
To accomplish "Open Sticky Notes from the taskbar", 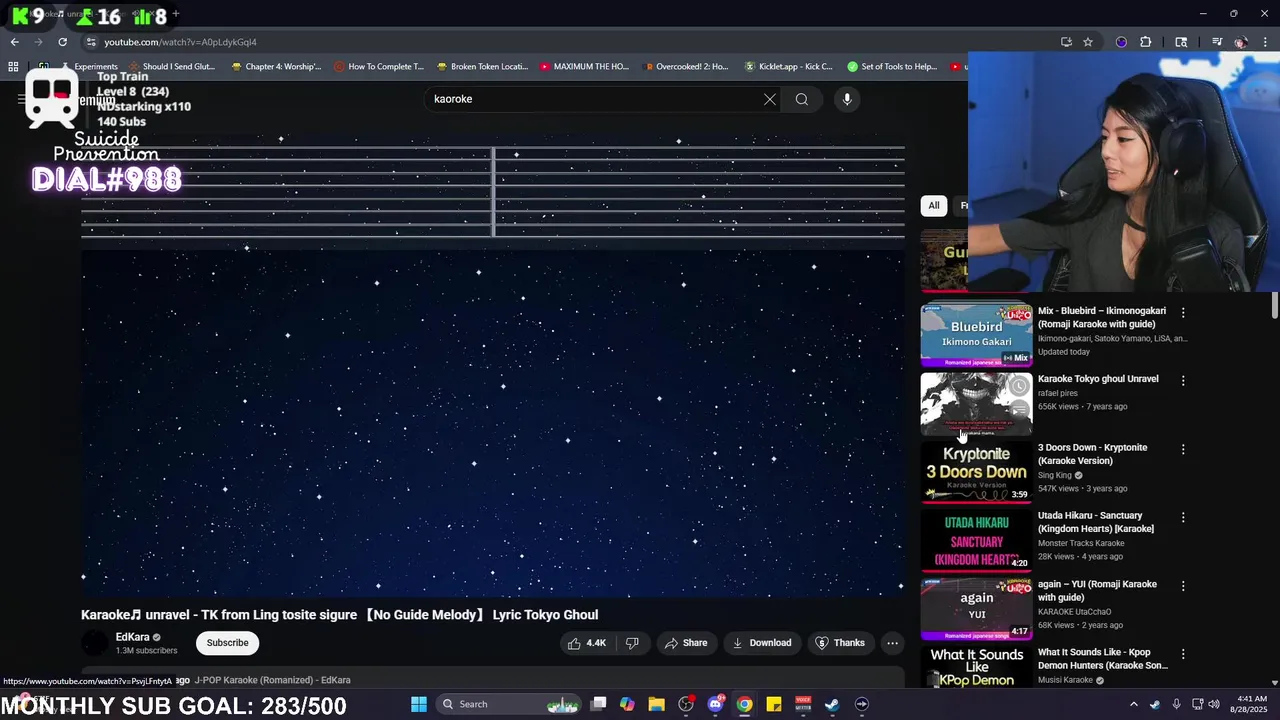I will click(773, 704).
